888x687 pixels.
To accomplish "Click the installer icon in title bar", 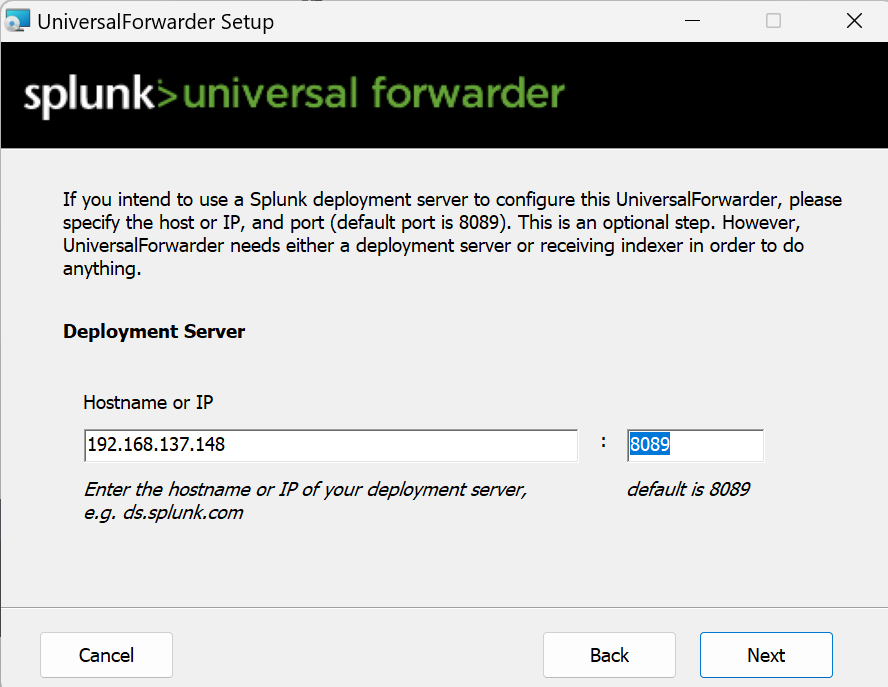I will (17, 21).
